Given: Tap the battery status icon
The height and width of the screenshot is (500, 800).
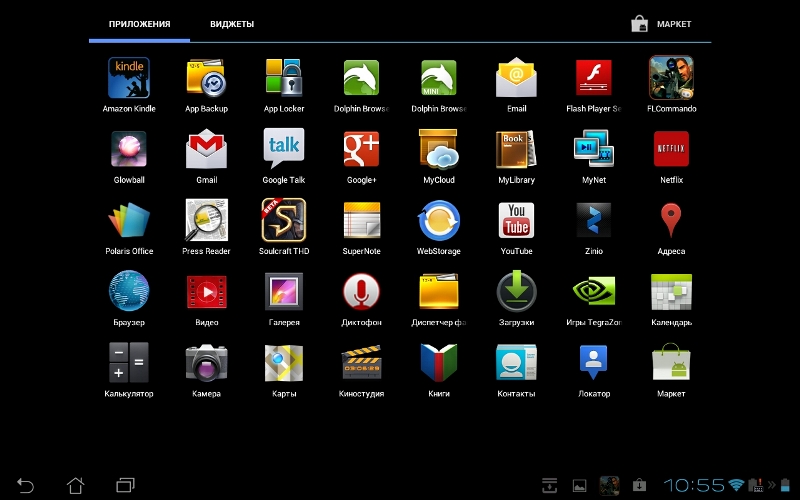Looking at the screenshot, I should coord(785,485).
